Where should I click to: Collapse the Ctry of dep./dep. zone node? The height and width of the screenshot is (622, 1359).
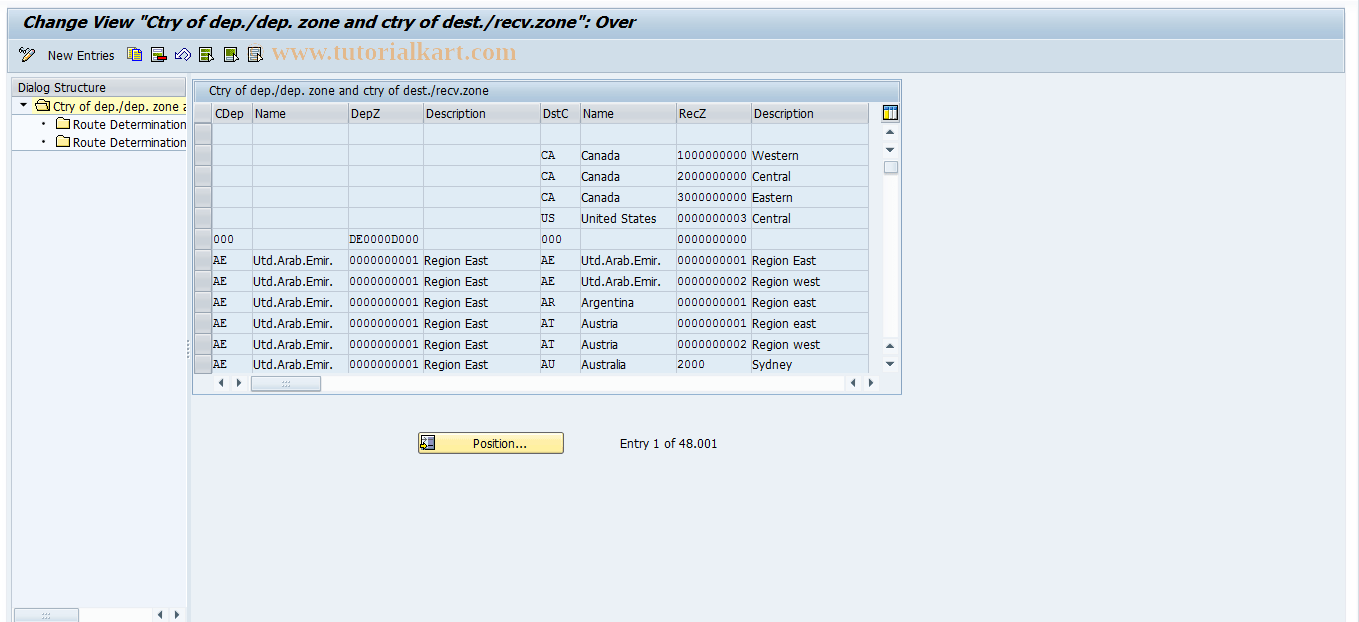pos(22,105)
